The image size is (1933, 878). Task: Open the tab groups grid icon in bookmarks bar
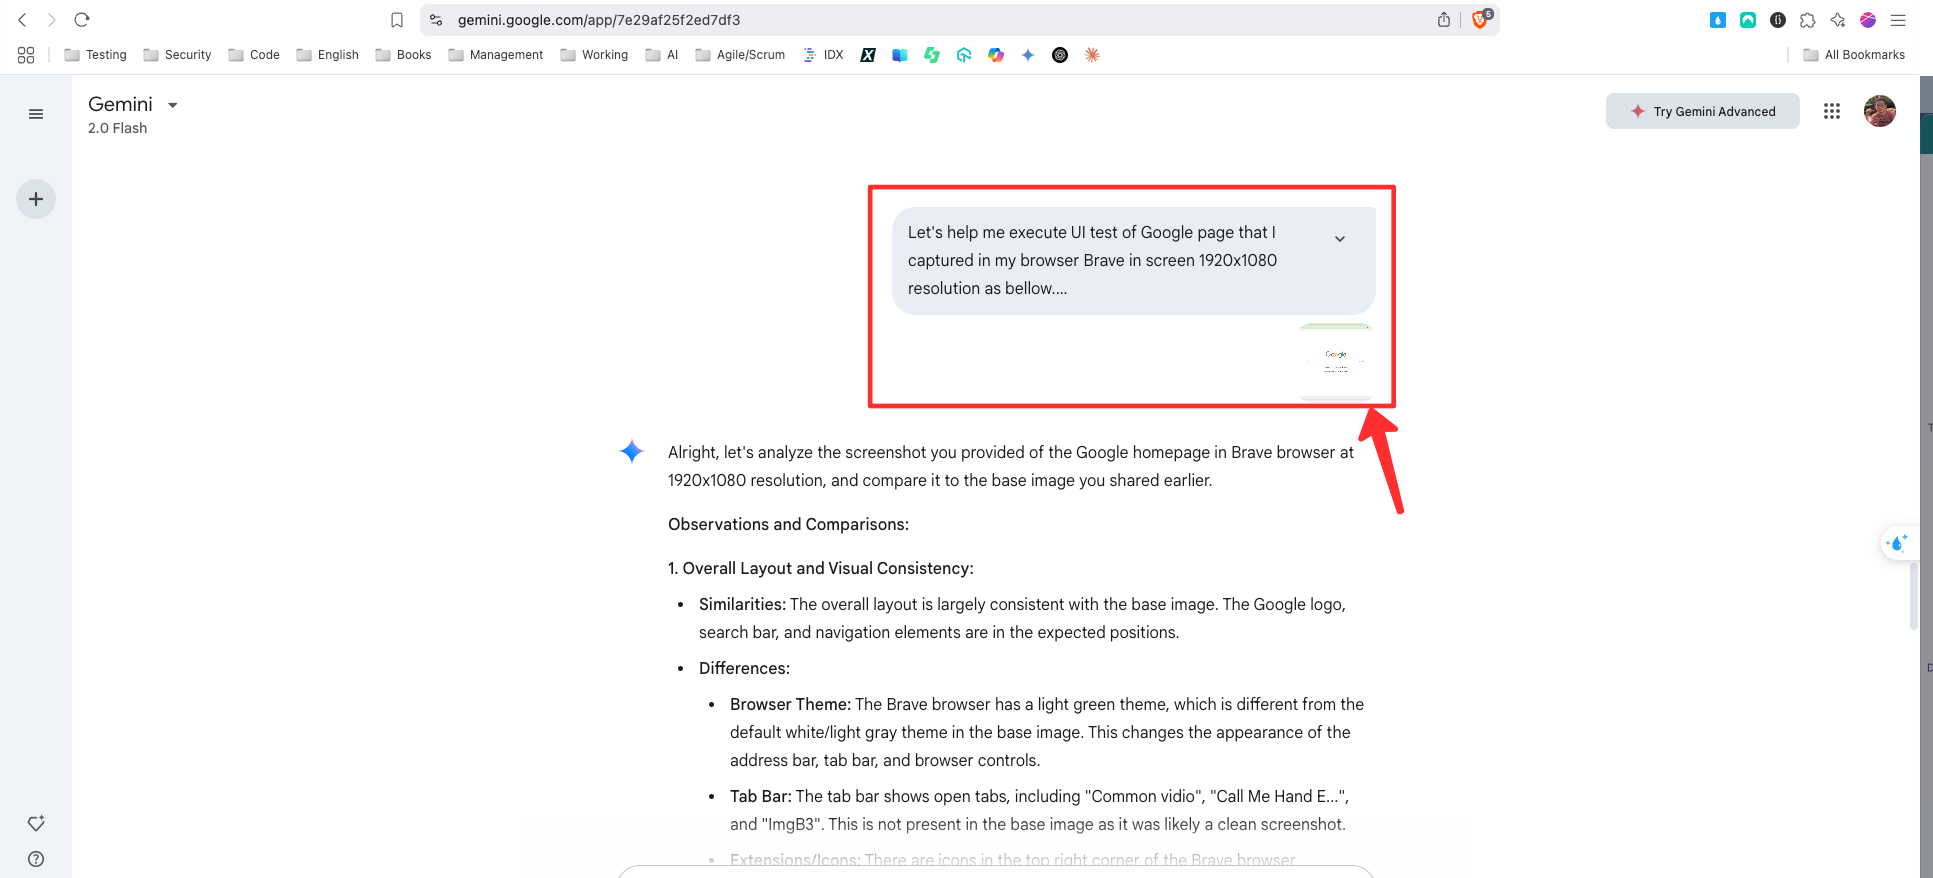click(x=26, y=55)
